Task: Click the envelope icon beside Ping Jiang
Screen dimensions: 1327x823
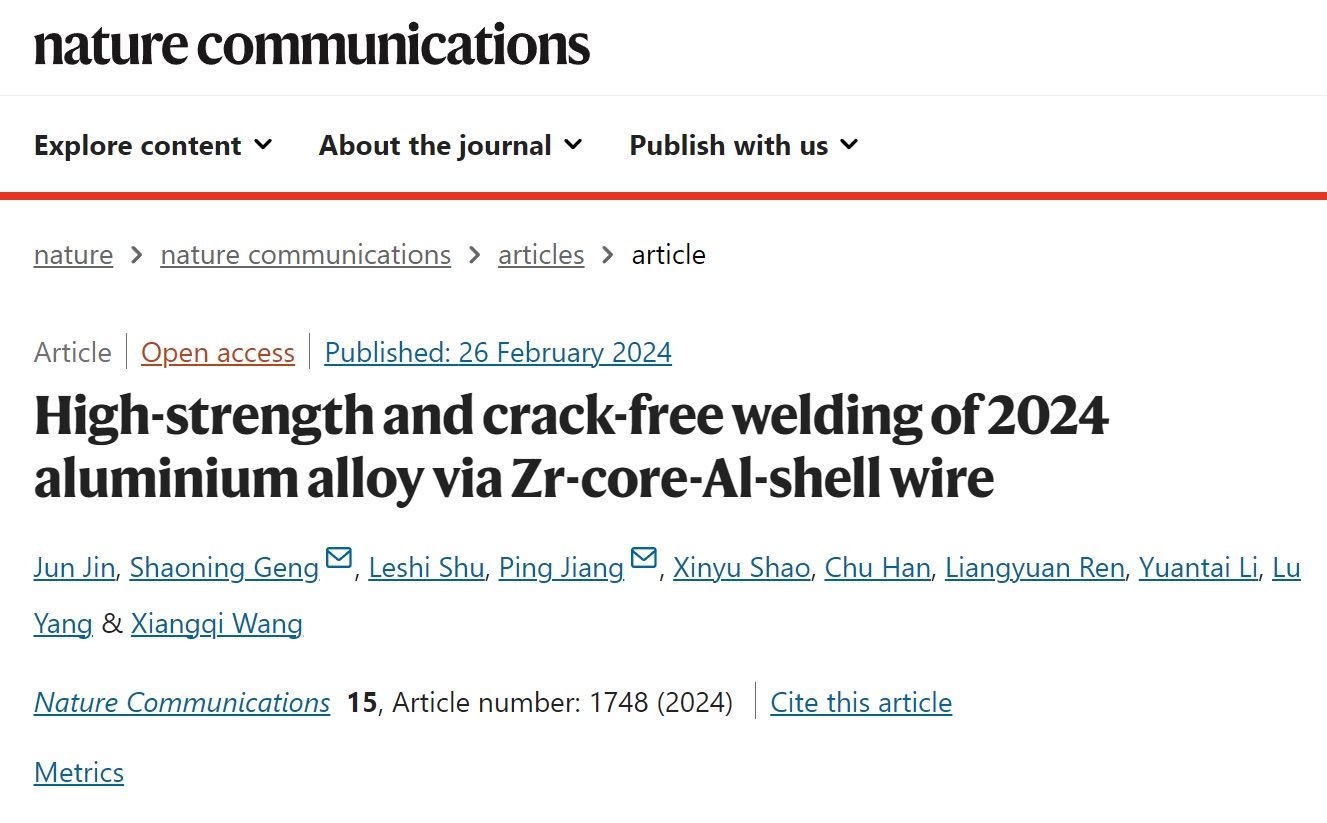Action: (644, 558)
